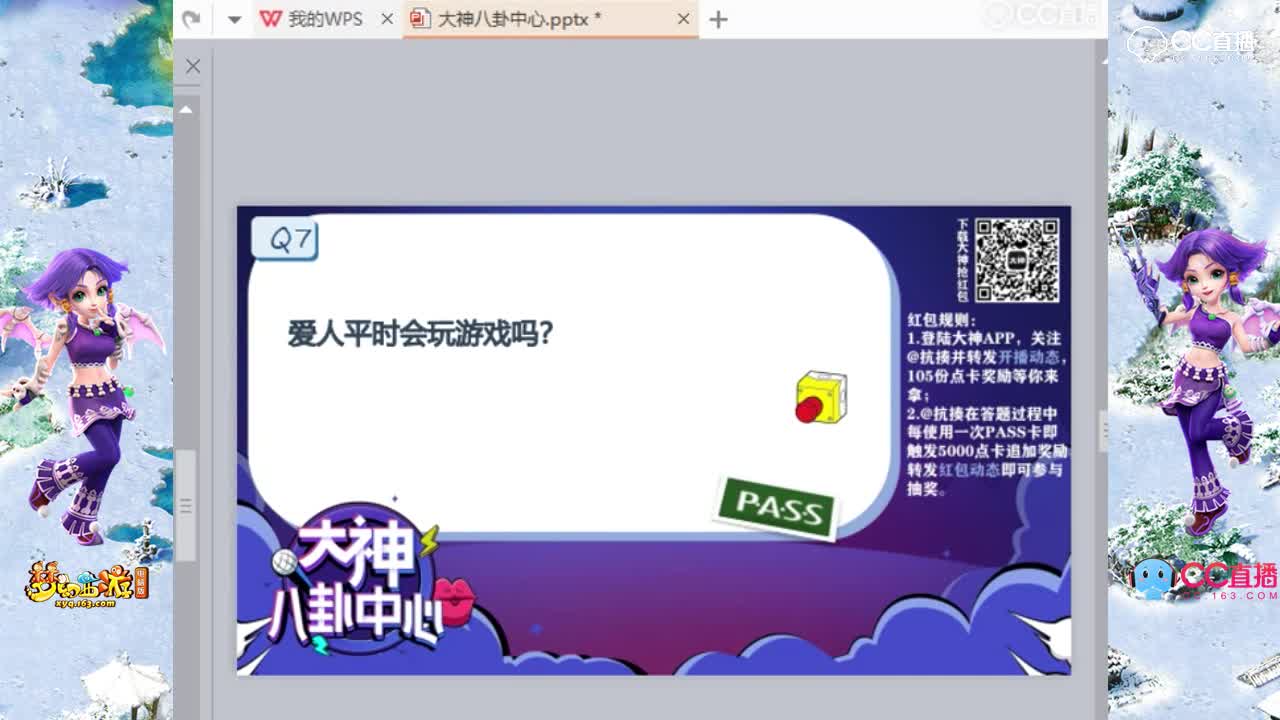Click the panel scroll up arrow
This screenshot has width=1280, height=720.
[x=186, y=109]
